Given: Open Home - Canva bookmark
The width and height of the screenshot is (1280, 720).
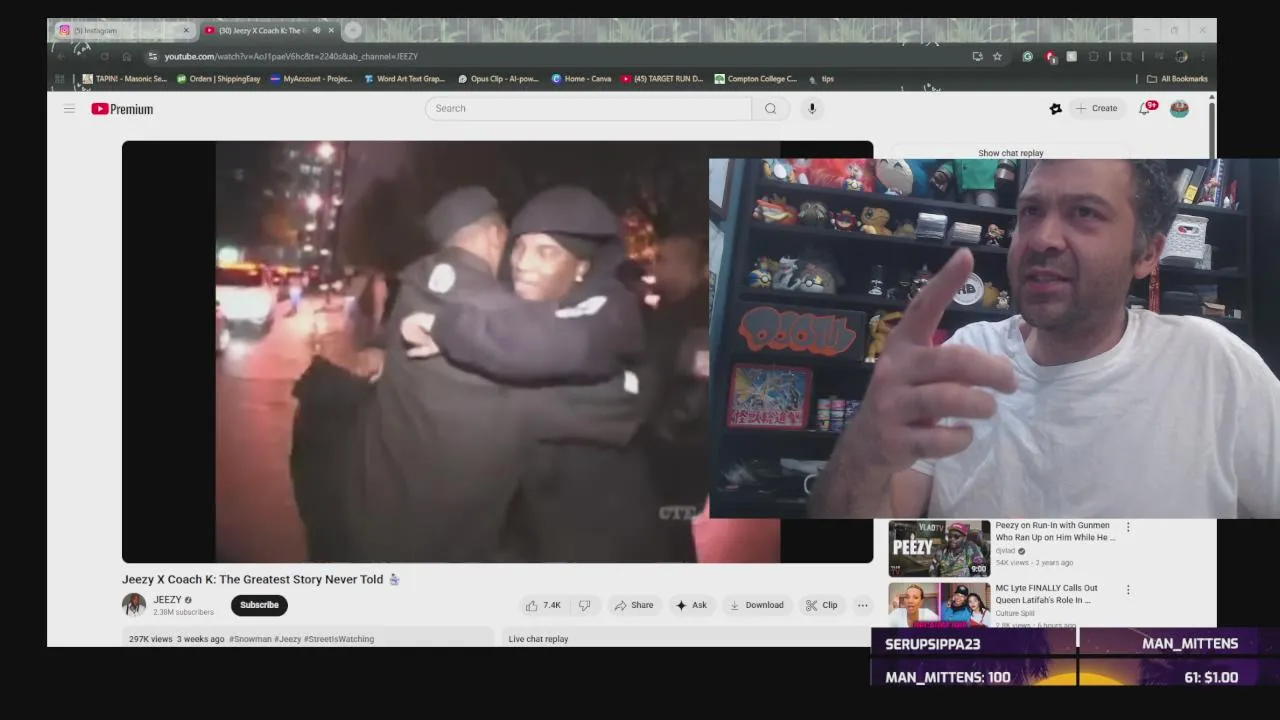Looking at the screenshot, I should tap(582, 78).
